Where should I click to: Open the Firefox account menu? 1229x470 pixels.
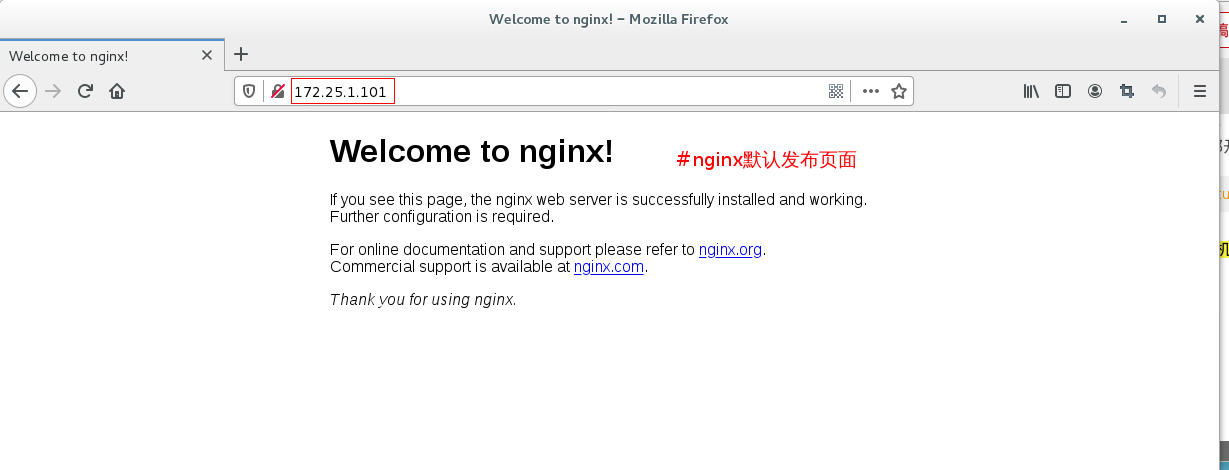tap(1095, 91)
